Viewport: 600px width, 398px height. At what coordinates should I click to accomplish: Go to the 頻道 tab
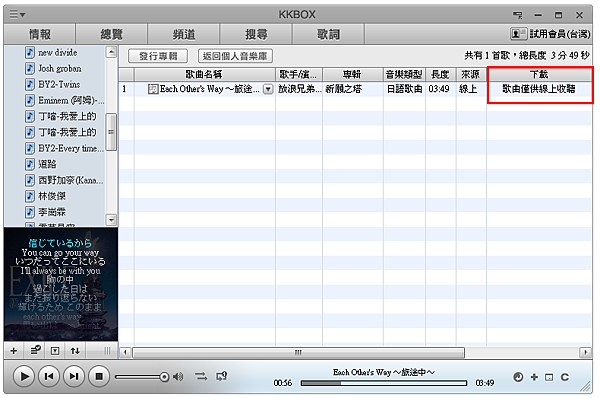pyautogui.click(x=184, y=34)
